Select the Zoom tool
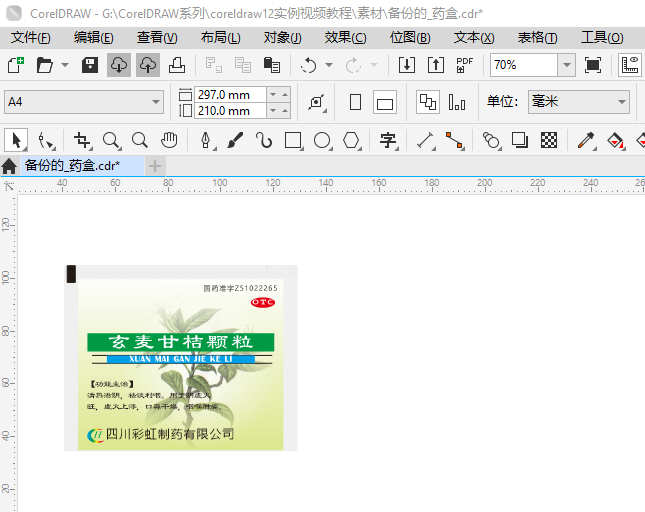This screenshot has height=512, width=645. pyautogui.click(x=111, y=141)
